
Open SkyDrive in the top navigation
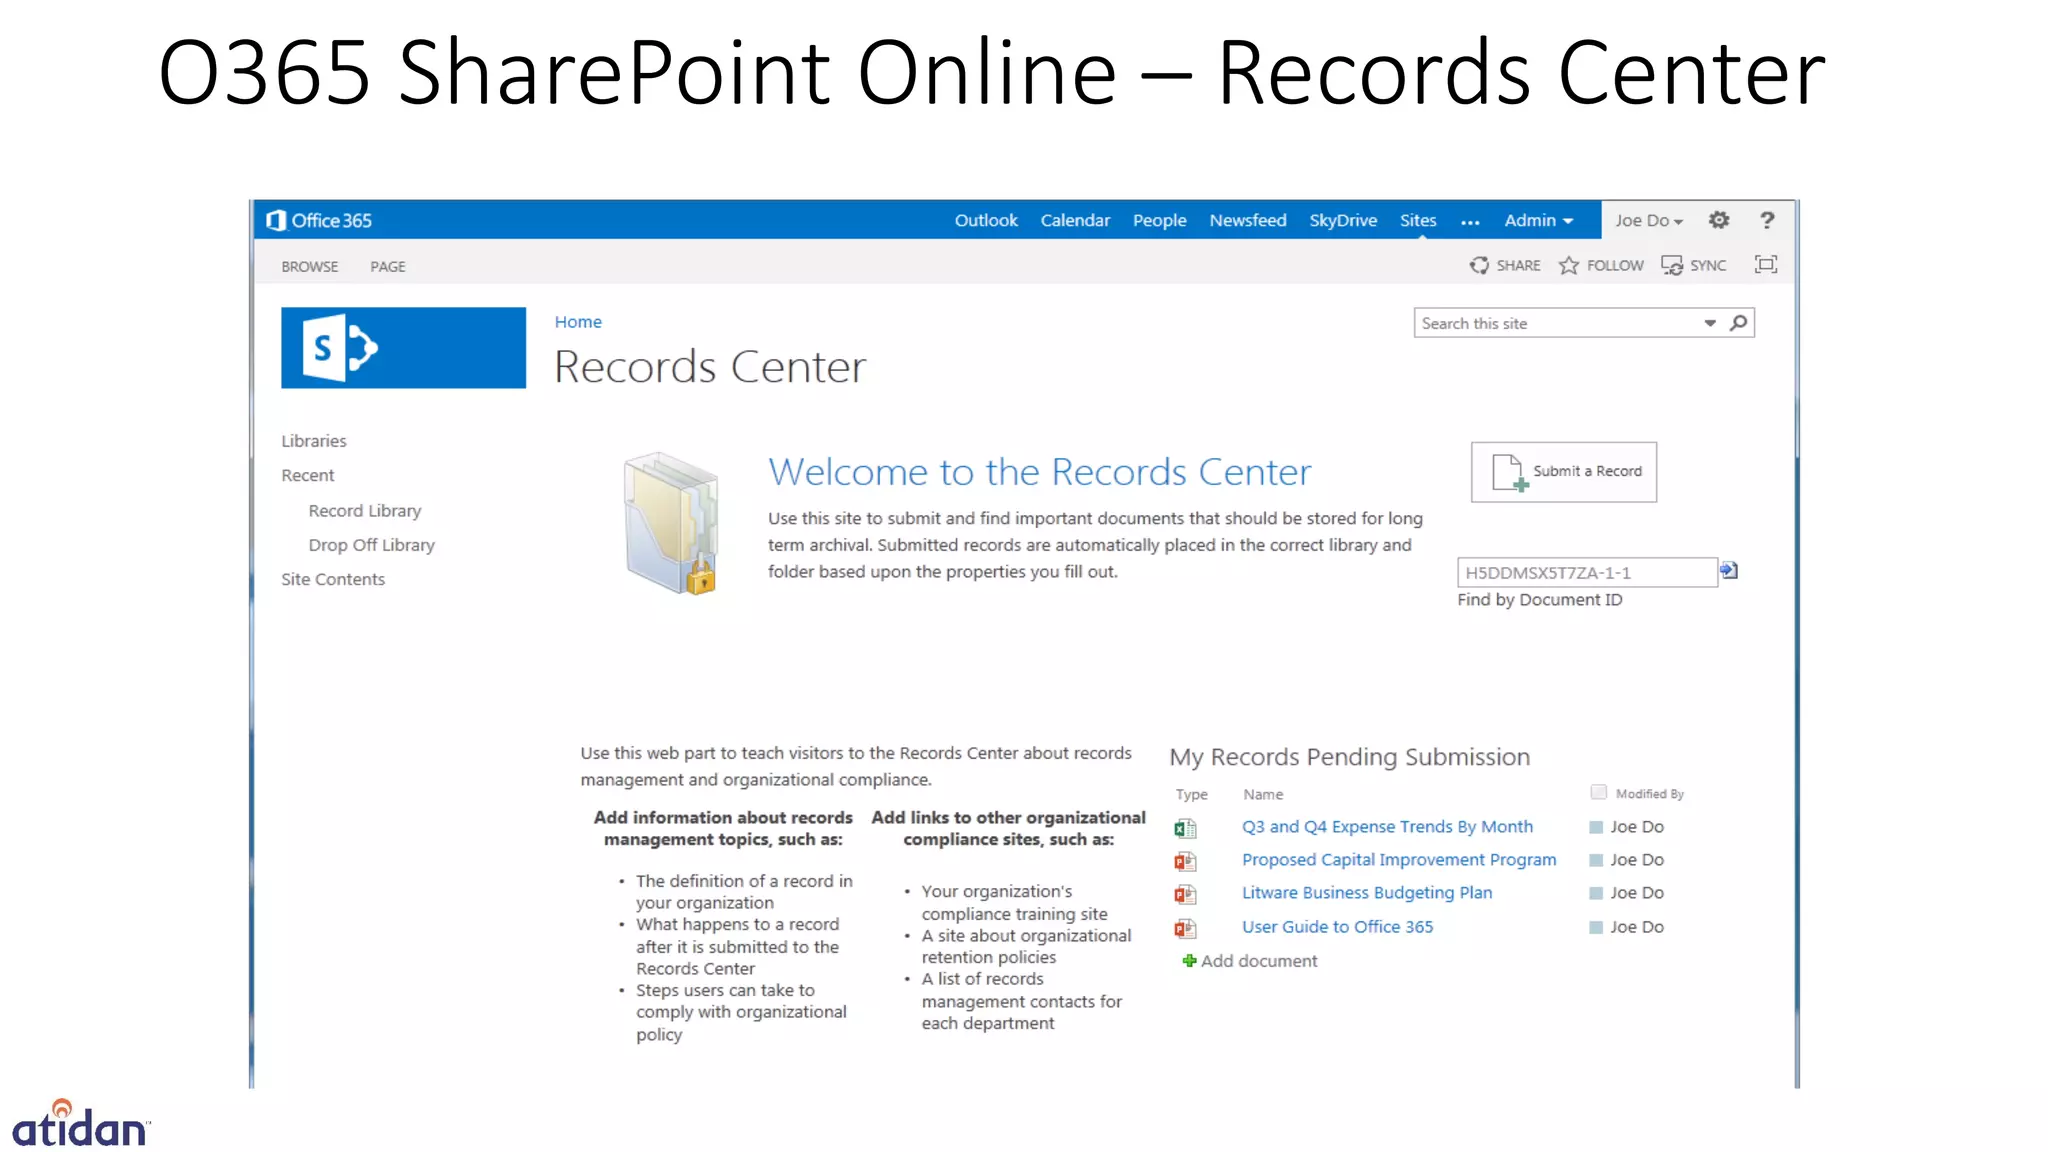[1343, 220]
